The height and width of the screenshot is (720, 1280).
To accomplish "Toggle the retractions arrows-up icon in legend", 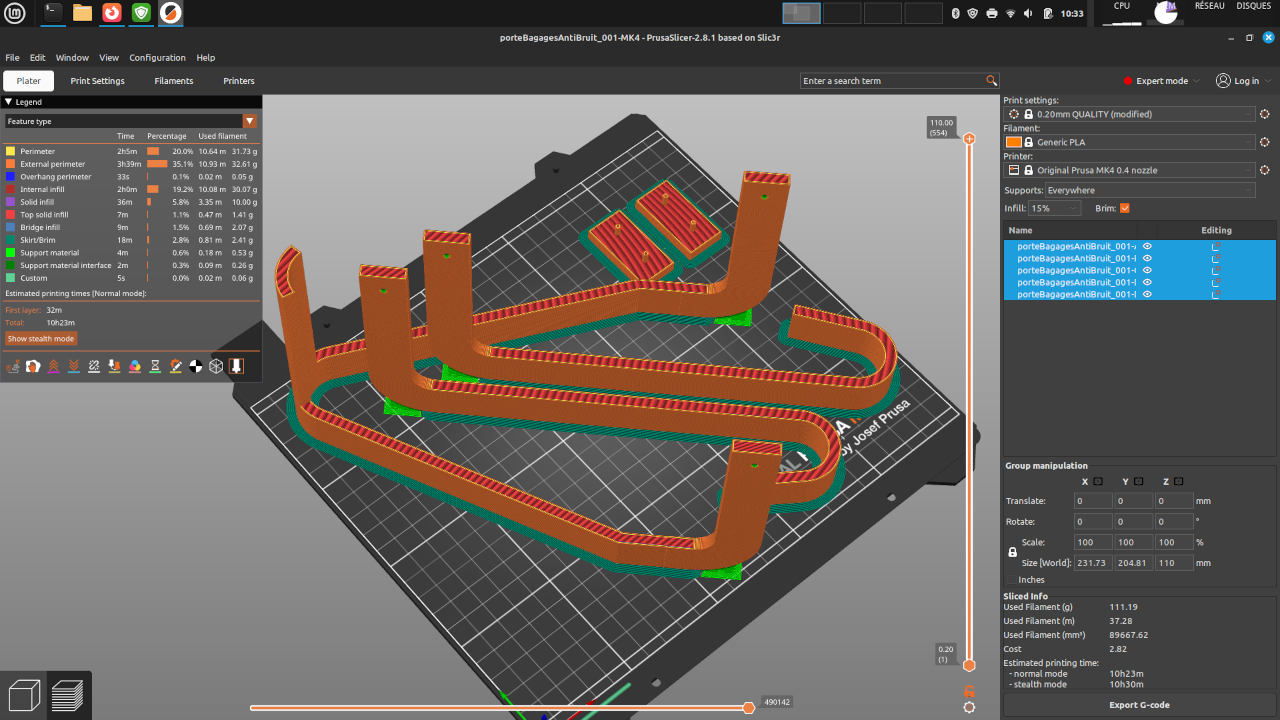I will [53, 367].
